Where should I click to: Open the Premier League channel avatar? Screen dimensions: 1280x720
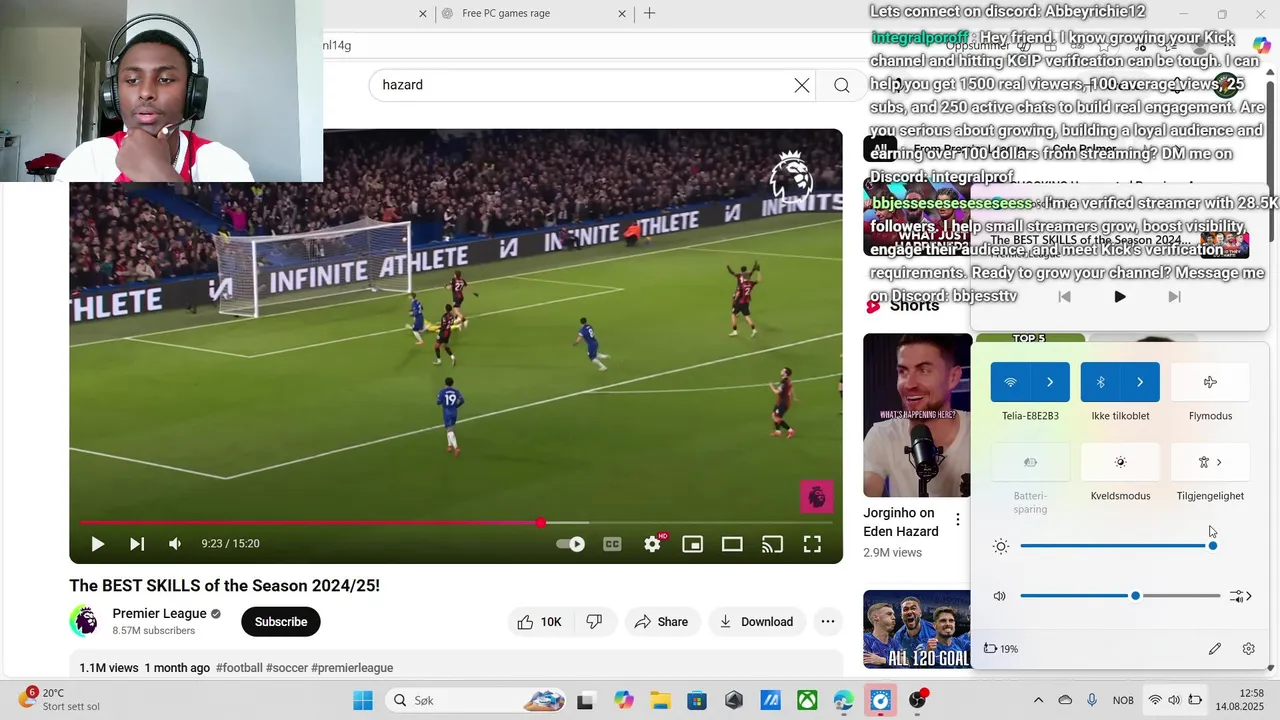click(x=85, y=621)
